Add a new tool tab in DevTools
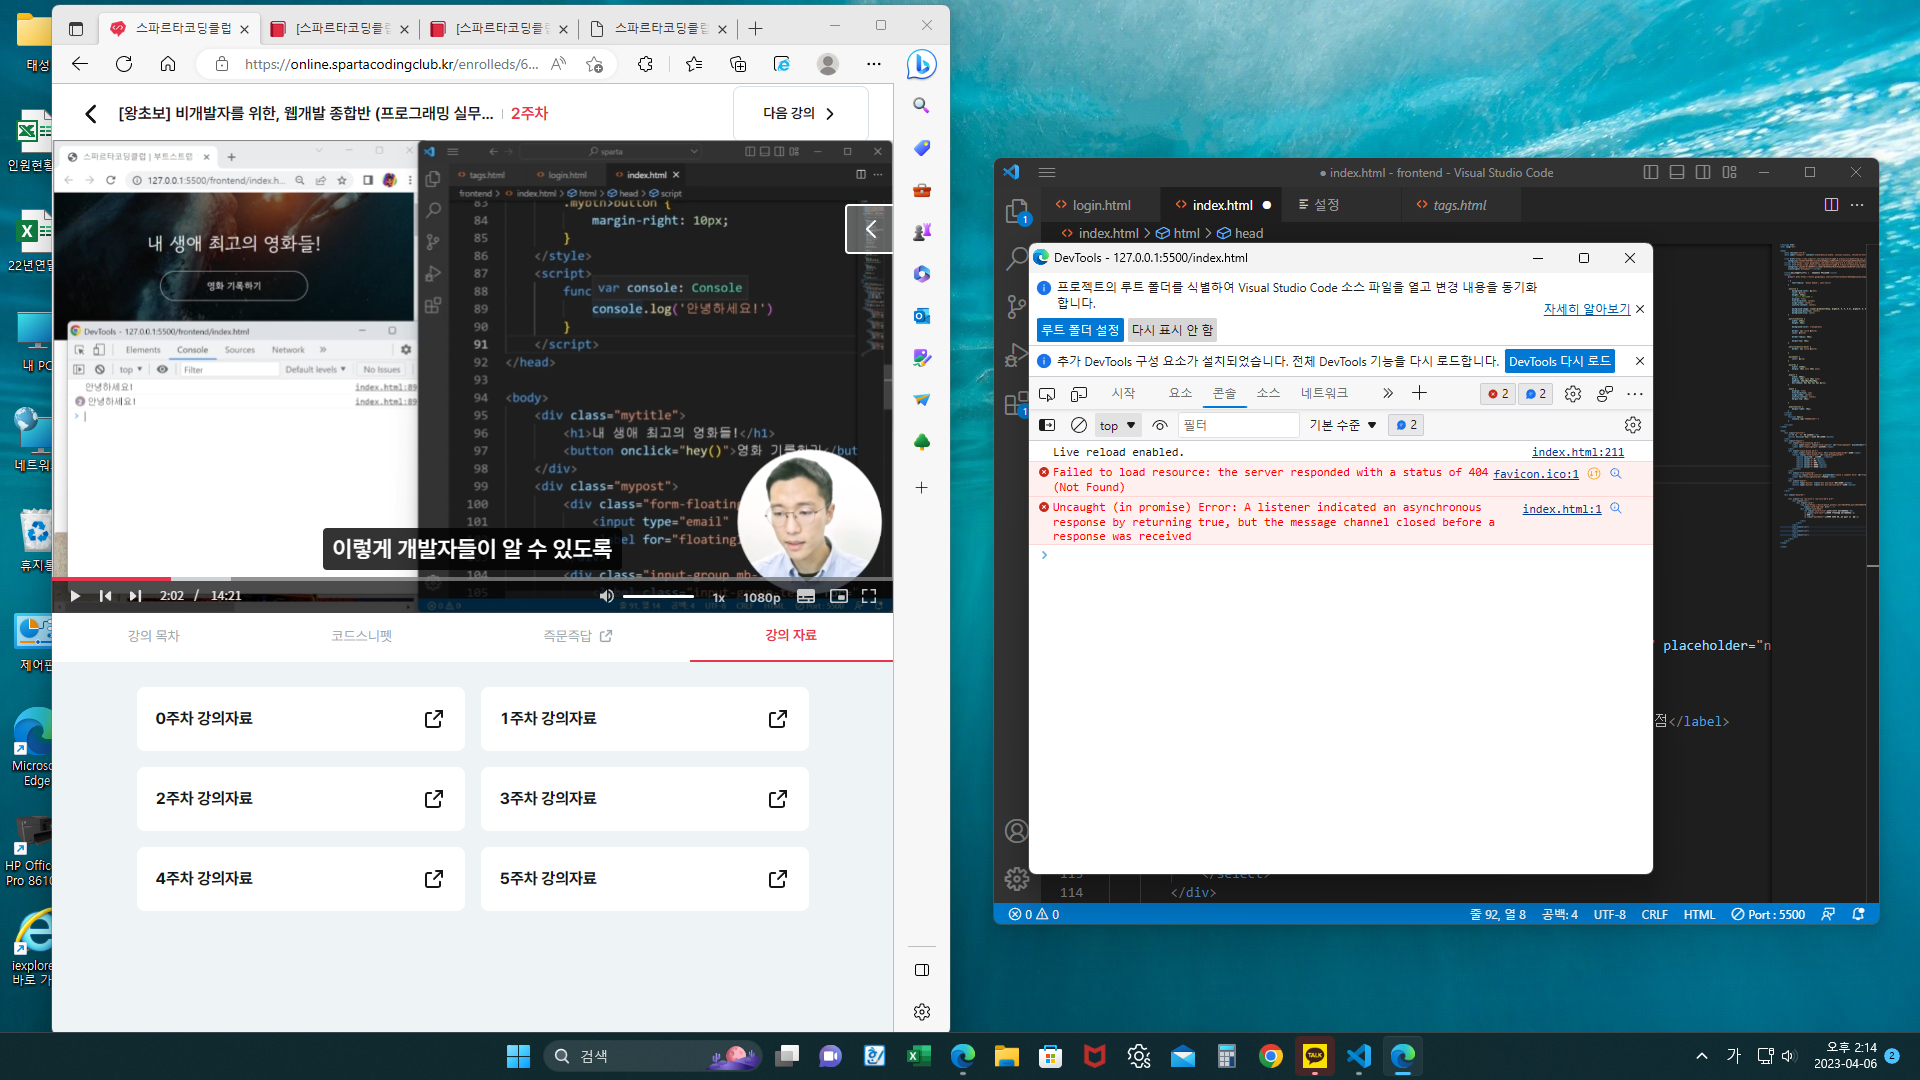Viewport: 1920px width, 1080px height. click(x=1419, y=394)
